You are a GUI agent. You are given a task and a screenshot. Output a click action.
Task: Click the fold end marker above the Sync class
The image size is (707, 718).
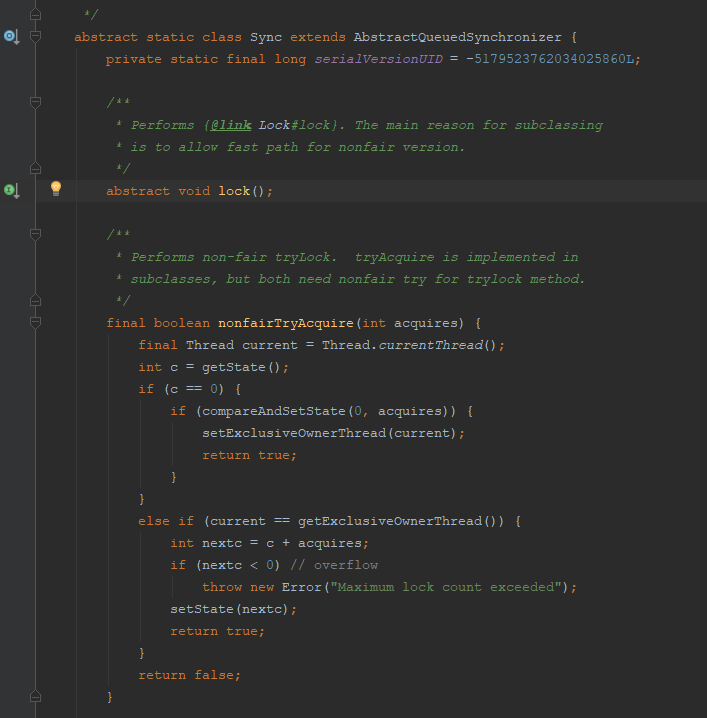pos(37,15)
